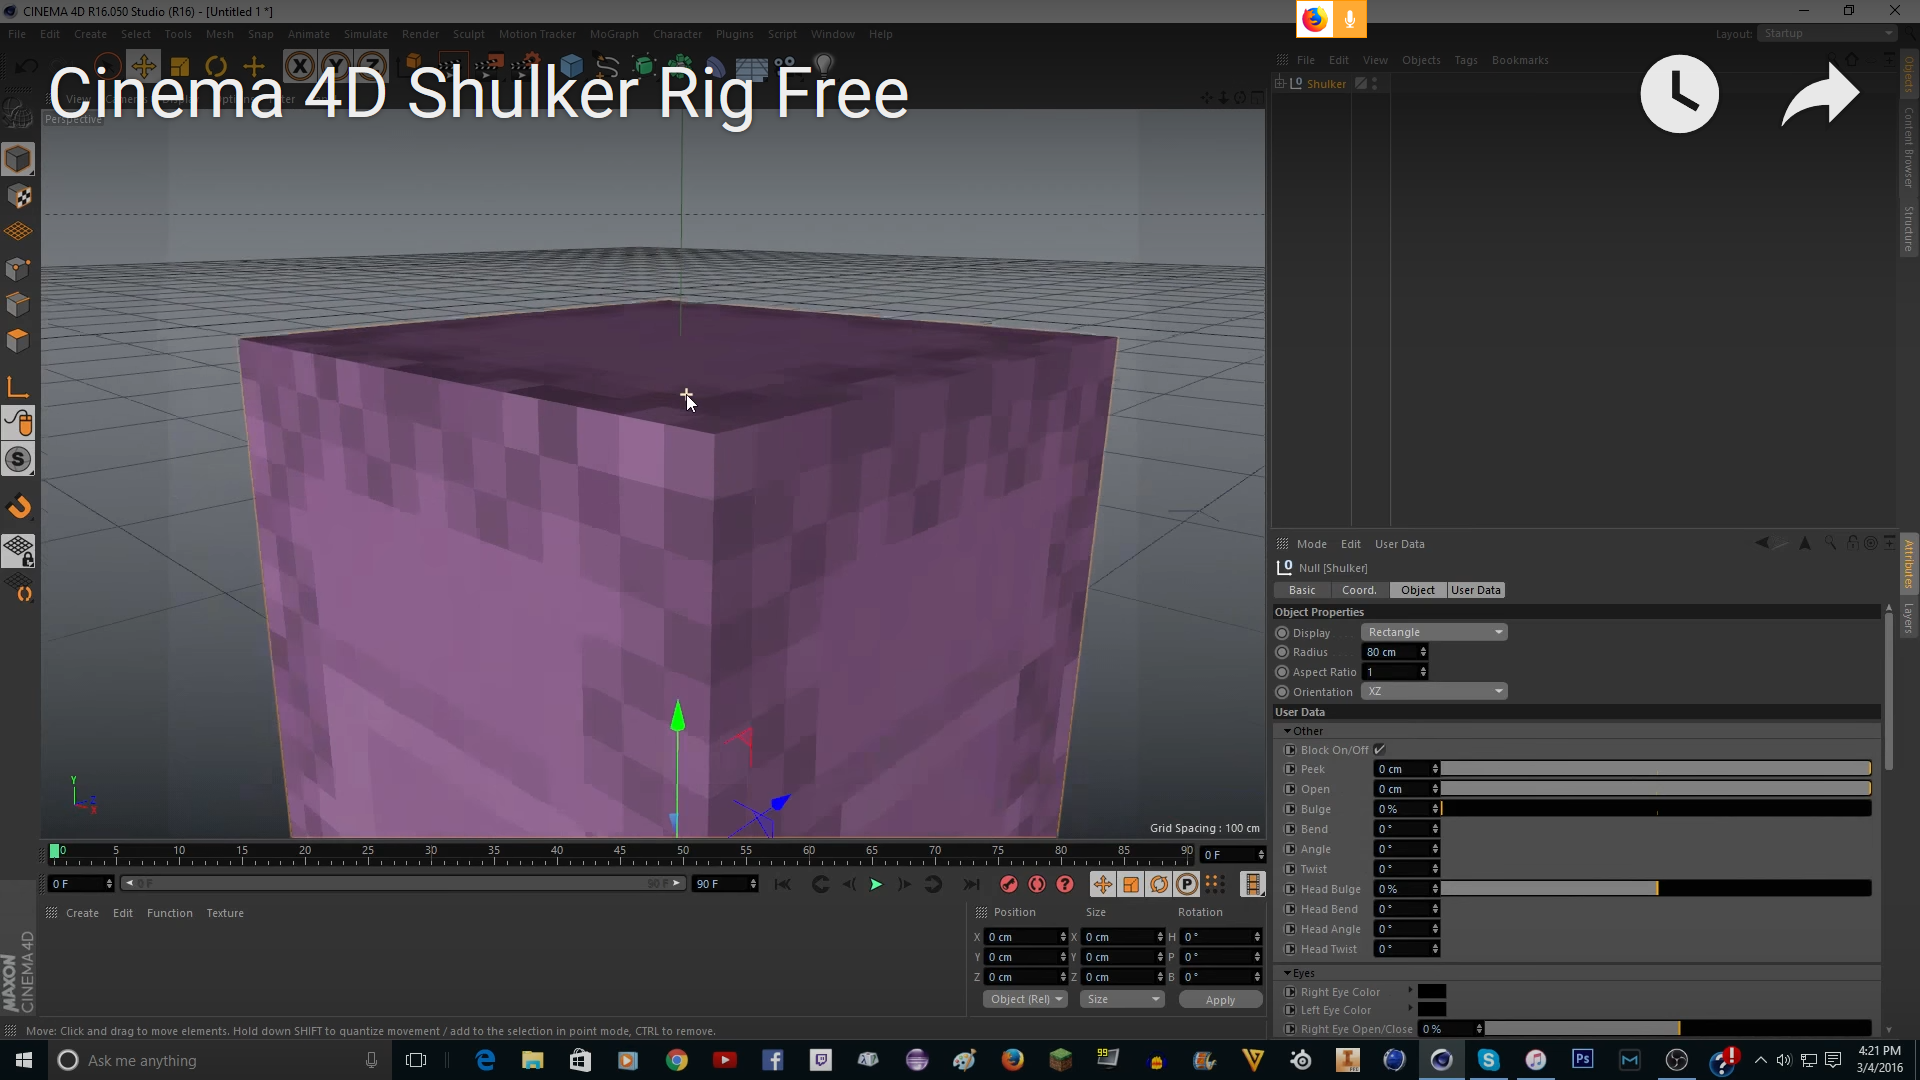Select the Scale tool in top toolbar
The height and width of the screenshot is (1080, 1920).
(179, 67)
